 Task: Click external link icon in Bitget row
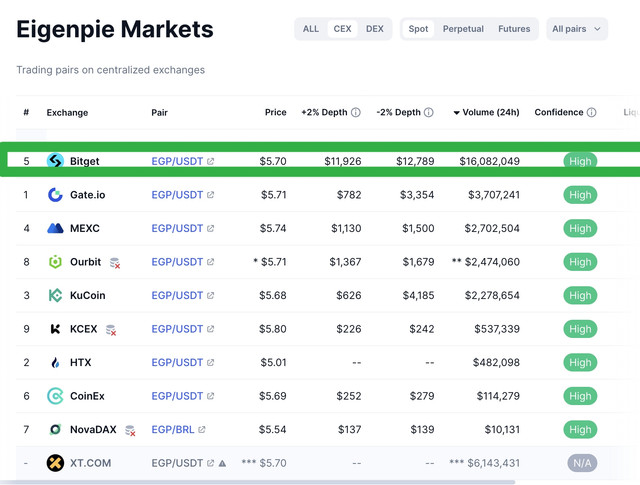[x=210, y=161]
